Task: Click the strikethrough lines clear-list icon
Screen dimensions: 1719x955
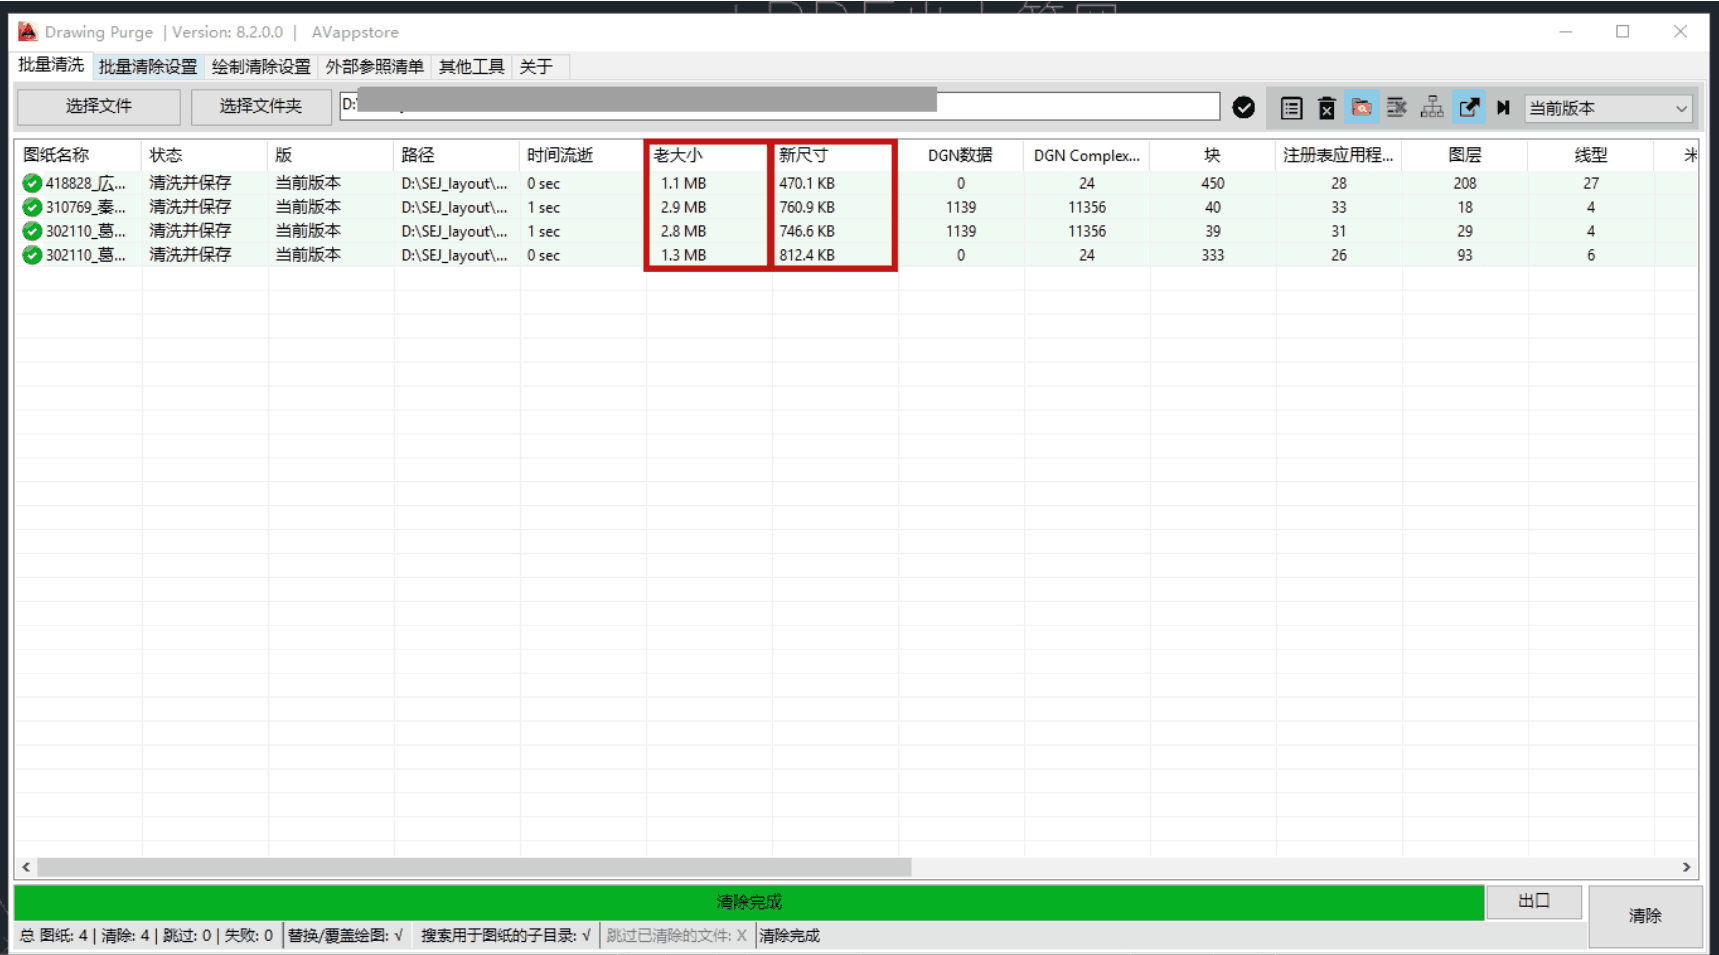Action: [1396, 107]
